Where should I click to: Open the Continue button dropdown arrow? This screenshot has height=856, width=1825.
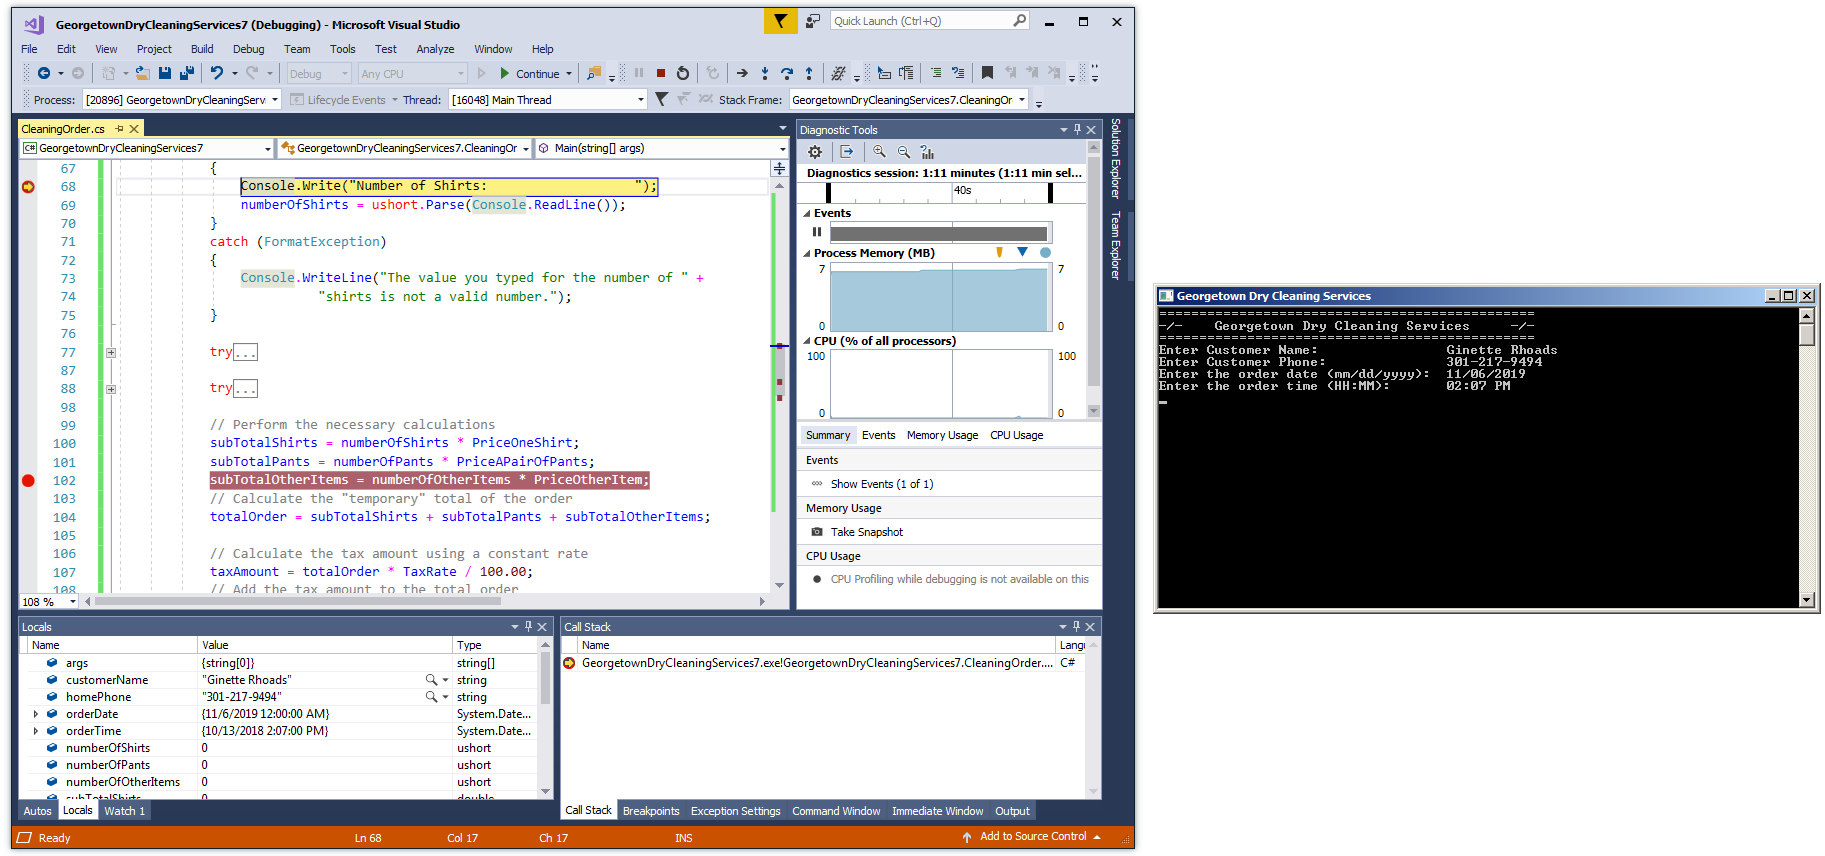point(569,74)
